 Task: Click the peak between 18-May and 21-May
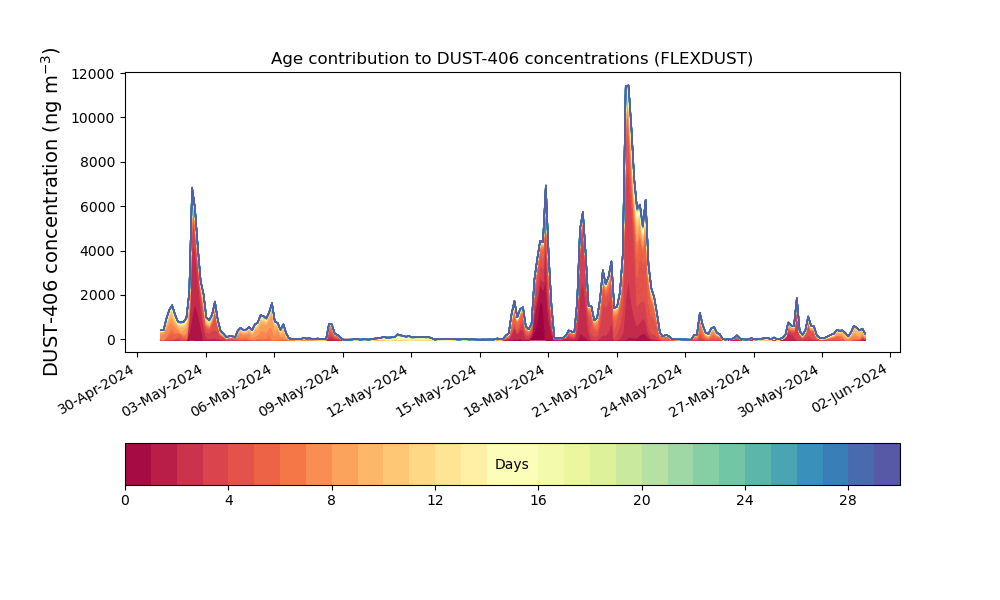pos(582,214)
